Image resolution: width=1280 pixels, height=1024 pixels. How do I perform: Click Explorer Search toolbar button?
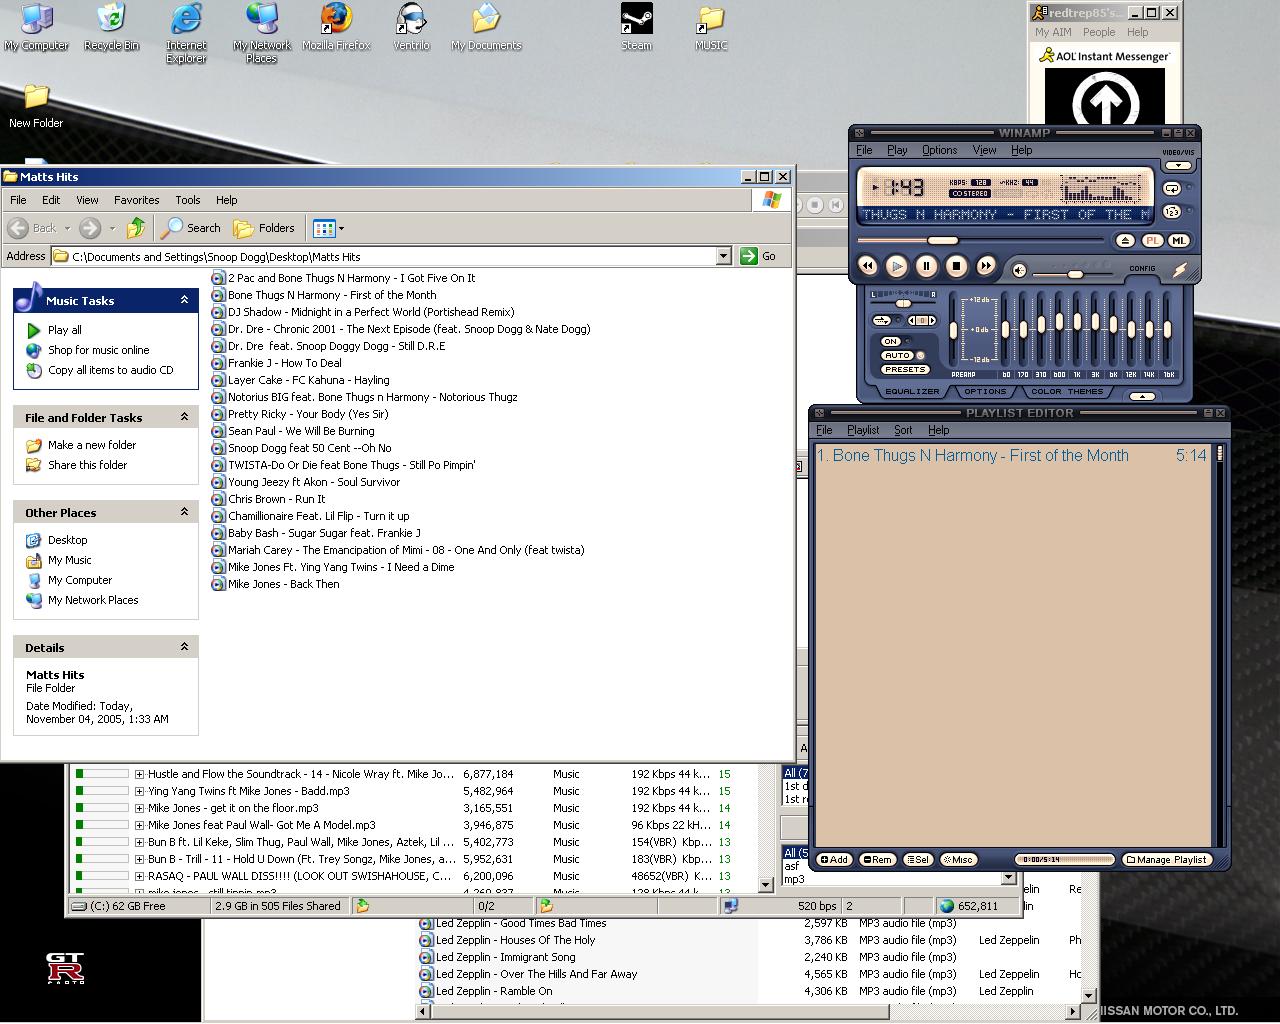(191, 228)
